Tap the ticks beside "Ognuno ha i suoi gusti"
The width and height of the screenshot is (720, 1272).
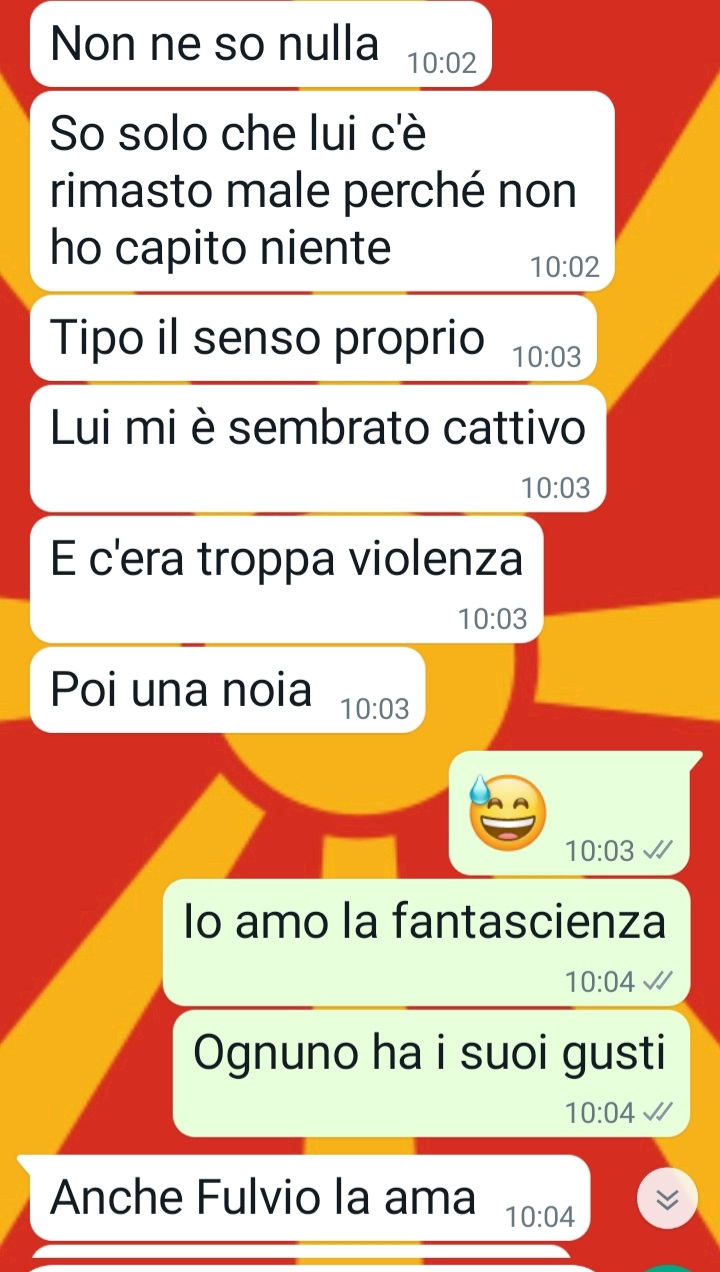pos(658,1112)
